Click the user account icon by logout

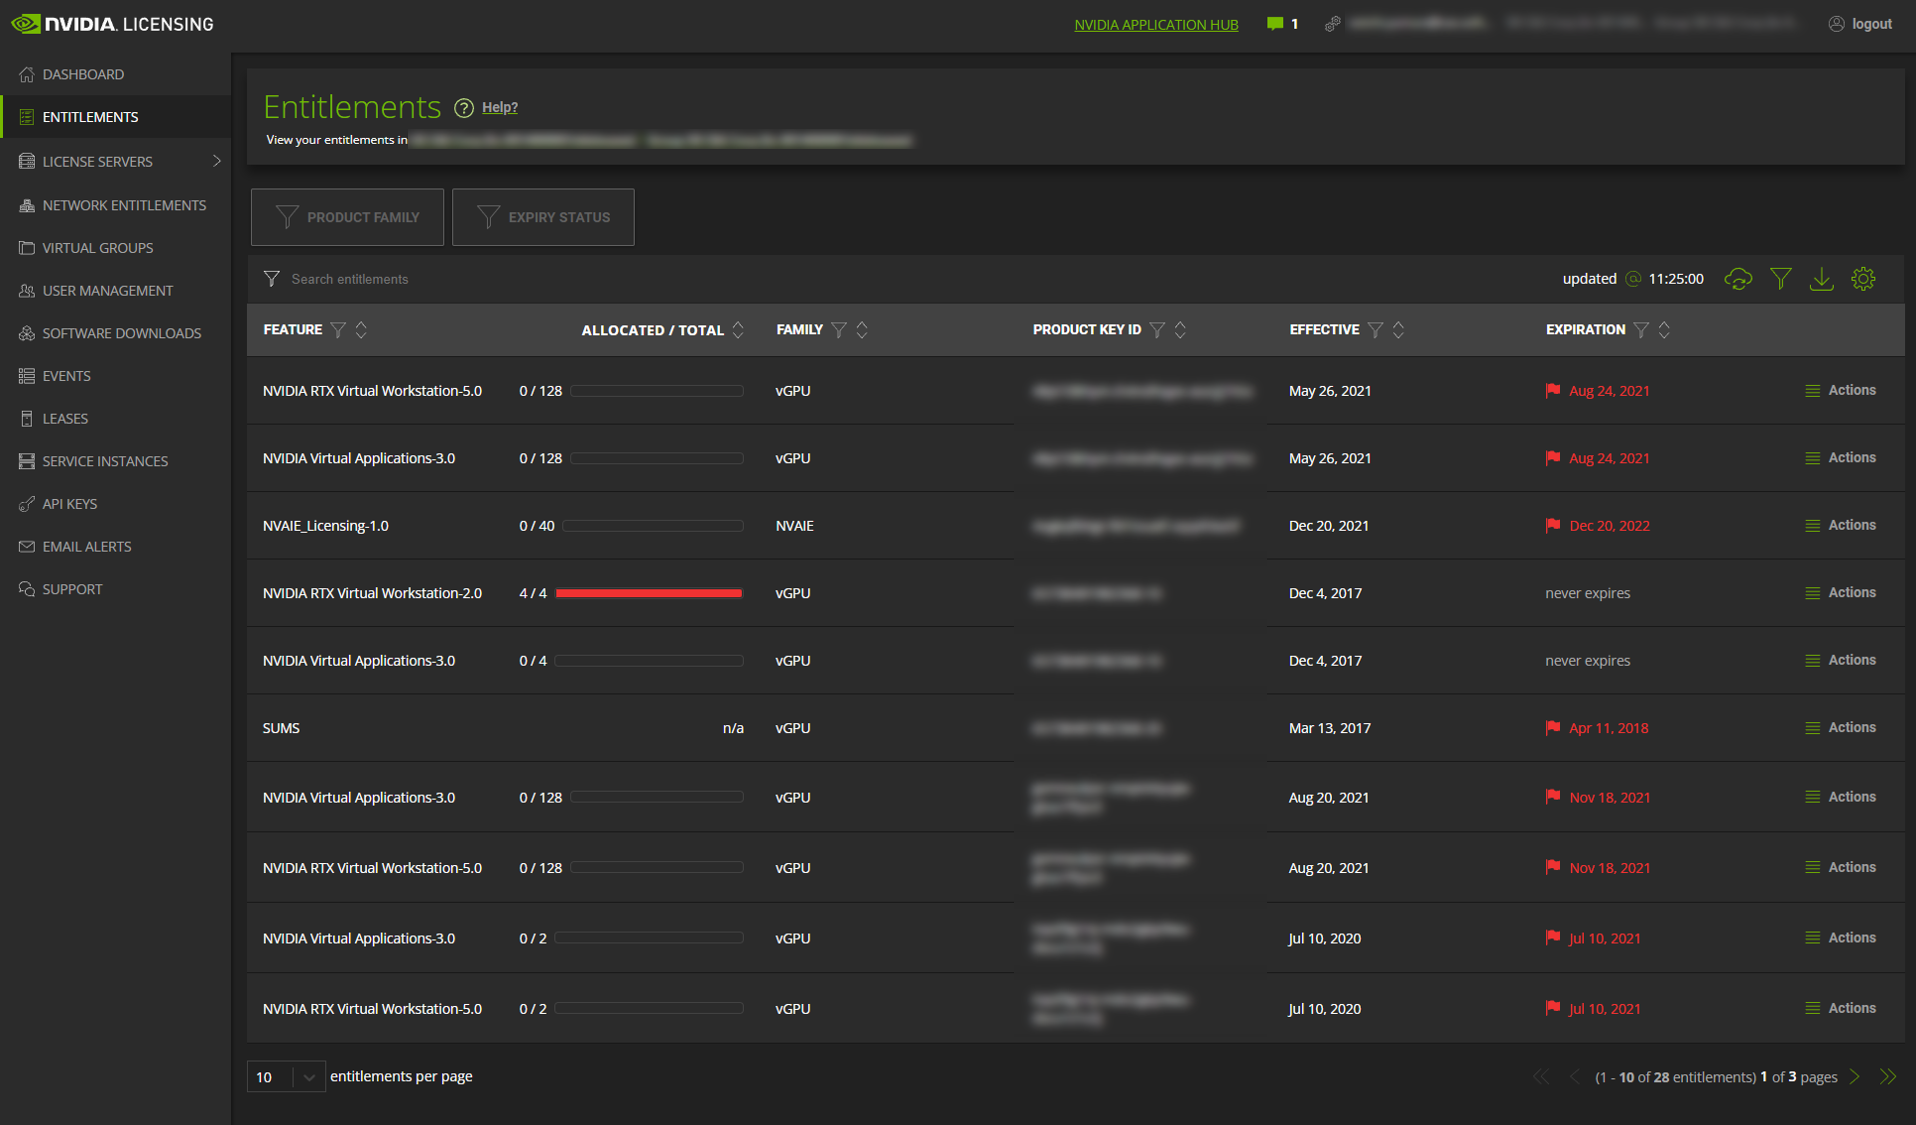(1836, 24)
